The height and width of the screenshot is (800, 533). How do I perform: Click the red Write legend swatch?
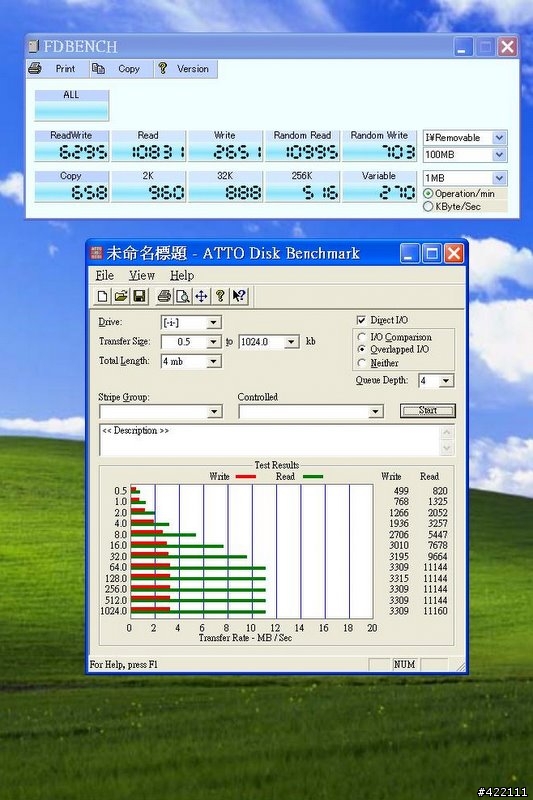[245, 477]
